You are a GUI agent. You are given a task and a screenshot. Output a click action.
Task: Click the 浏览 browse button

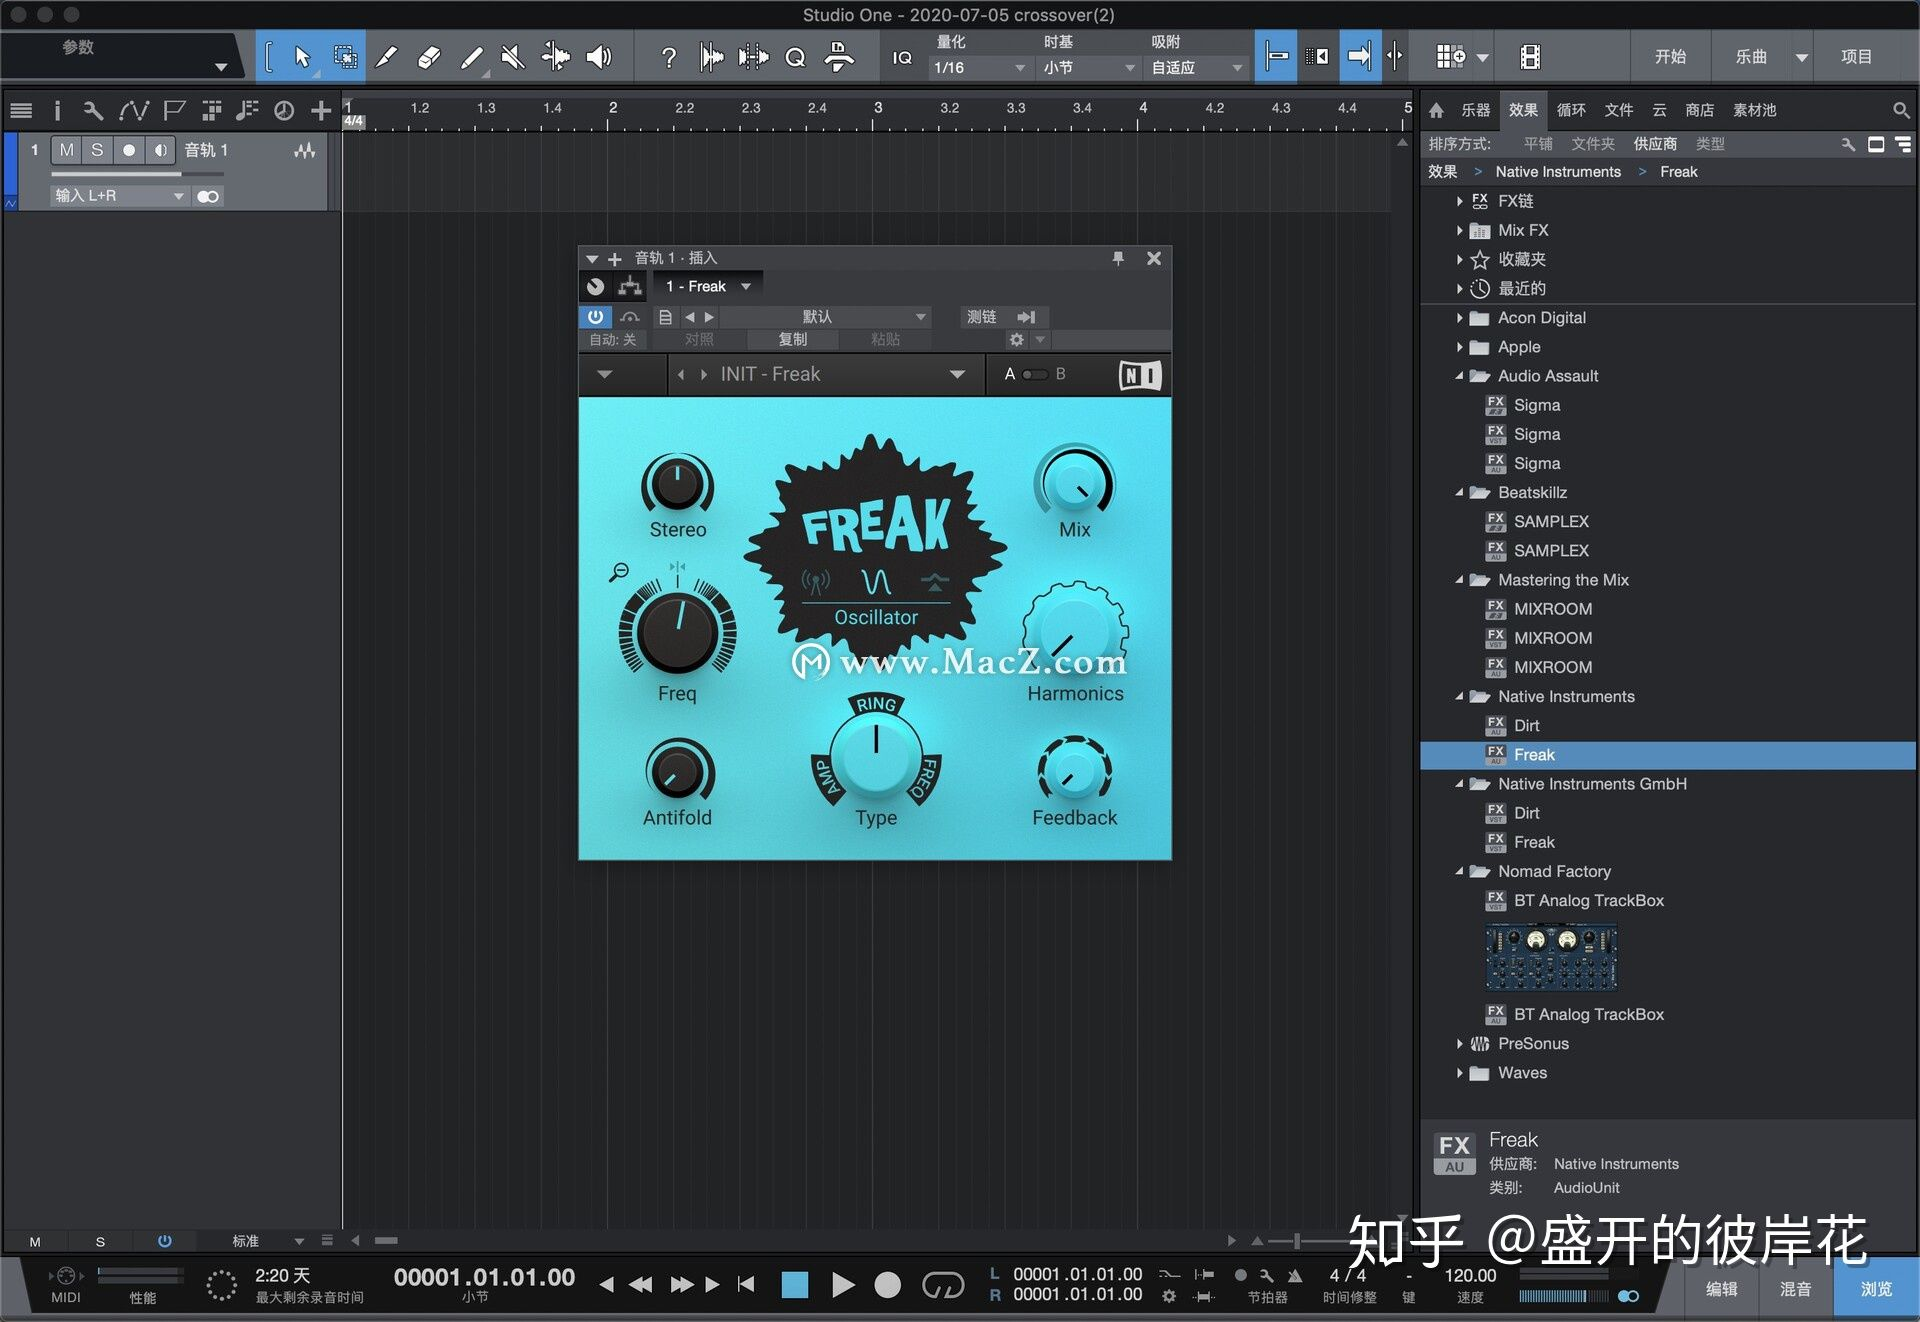(1876, 1289)
